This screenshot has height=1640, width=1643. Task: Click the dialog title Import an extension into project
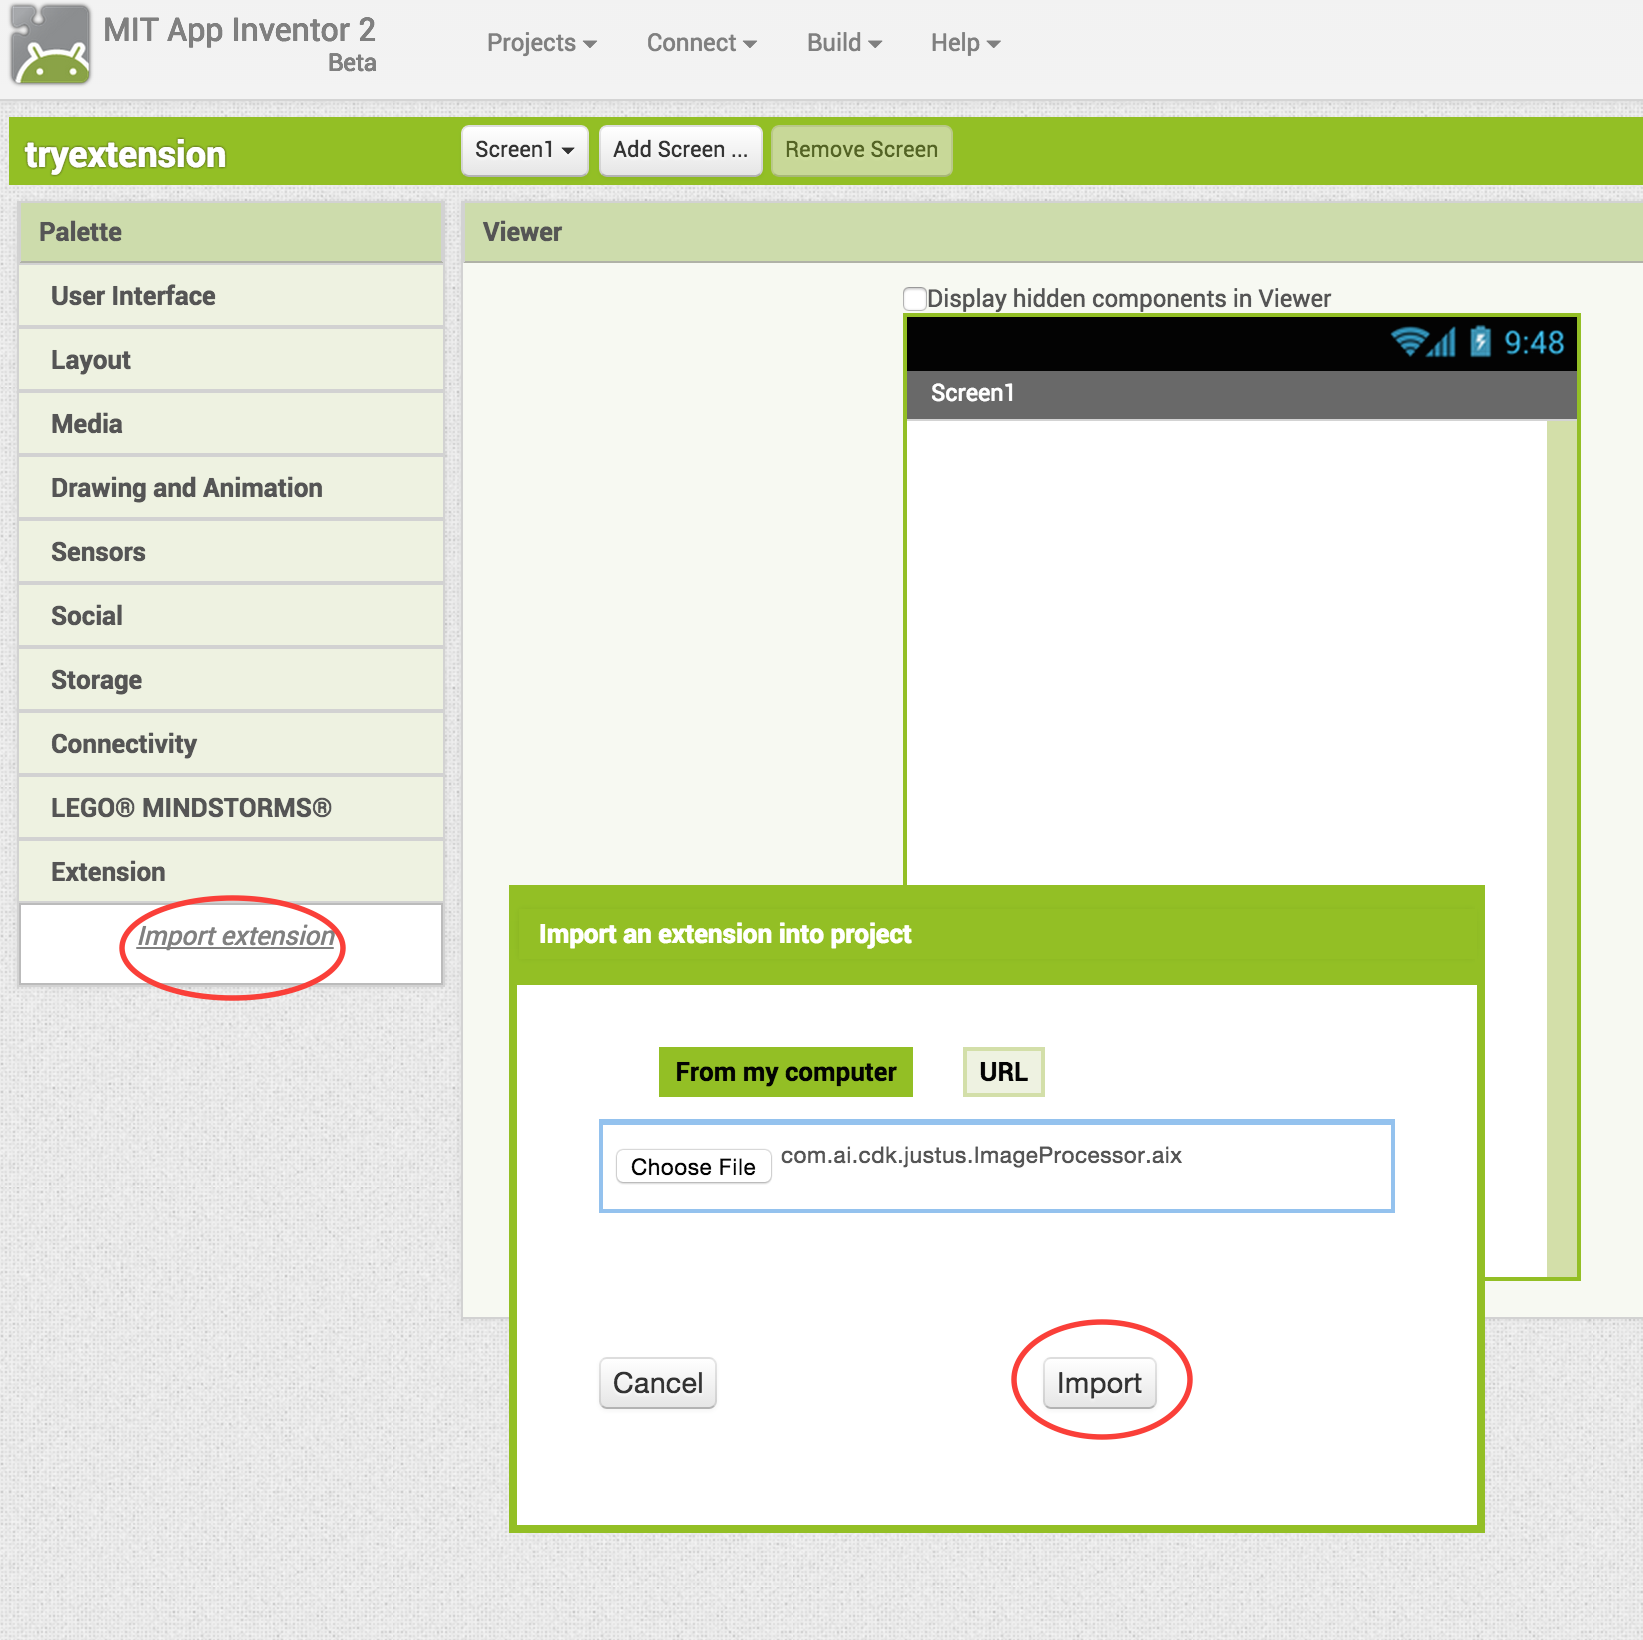725,934
